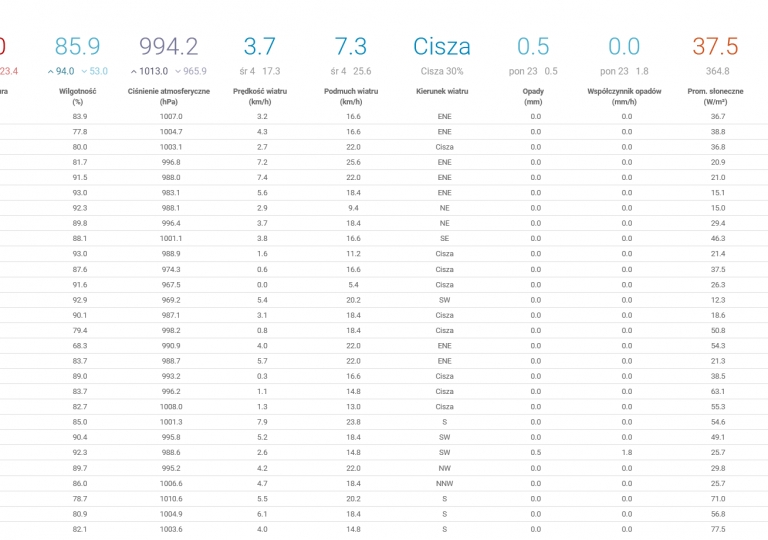Click the 'Cisza 30%' wind direction subtext
The height and width of the screenshot is (540, 768).
point(442,71)
